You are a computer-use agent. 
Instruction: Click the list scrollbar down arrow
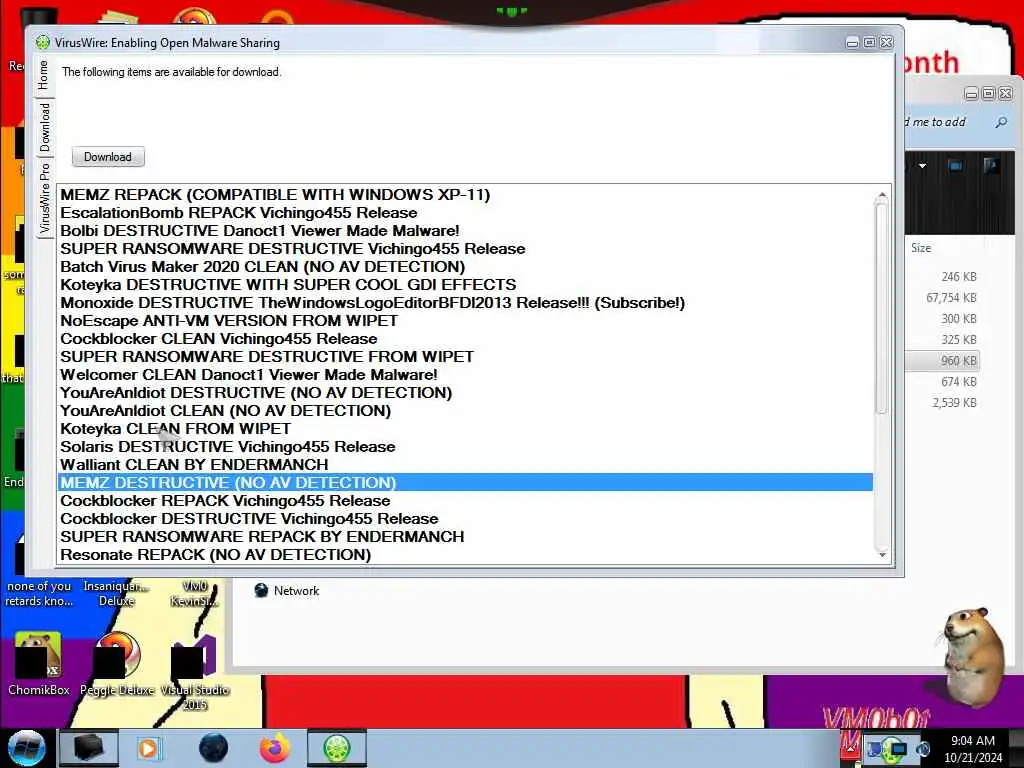(x=882, y=555)
